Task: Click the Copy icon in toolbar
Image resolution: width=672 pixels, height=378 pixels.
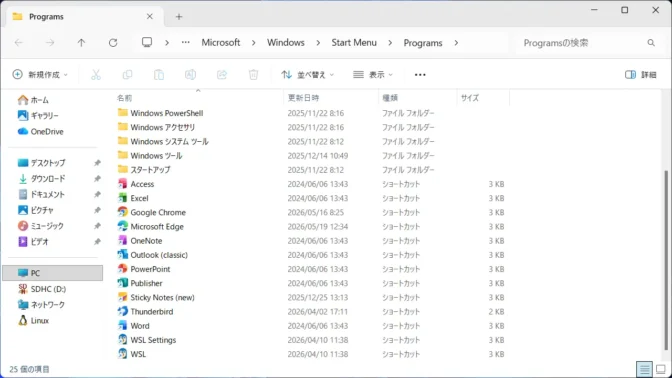Action: [127, 75]
